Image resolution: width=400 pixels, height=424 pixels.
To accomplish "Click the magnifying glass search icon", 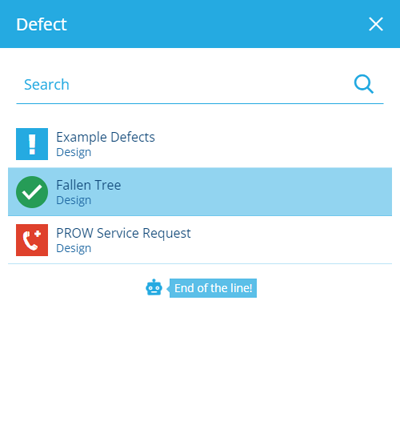I will [364, 84].
